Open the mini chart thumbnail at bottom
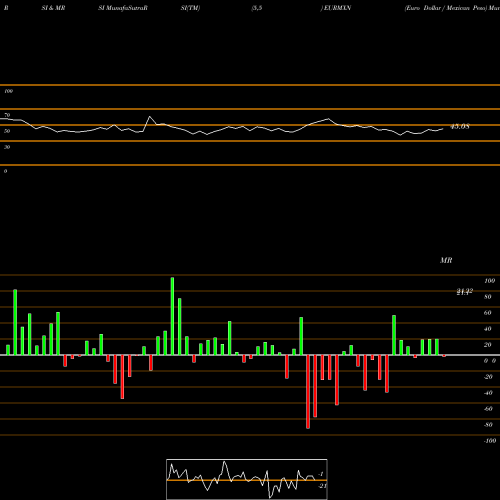500x500 pixels. [x=247, y=479]
